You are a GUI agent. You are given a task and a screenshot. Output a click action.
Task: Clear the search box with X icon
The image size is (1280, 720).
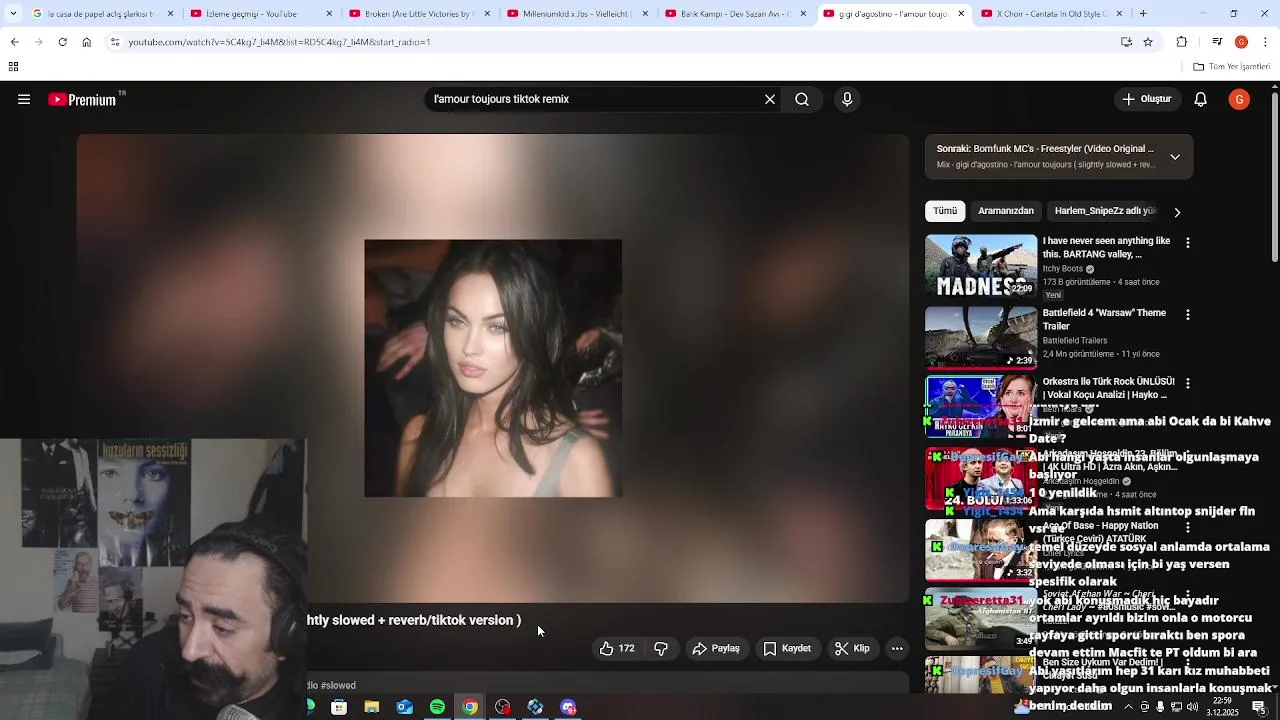(x=770, y=99)
